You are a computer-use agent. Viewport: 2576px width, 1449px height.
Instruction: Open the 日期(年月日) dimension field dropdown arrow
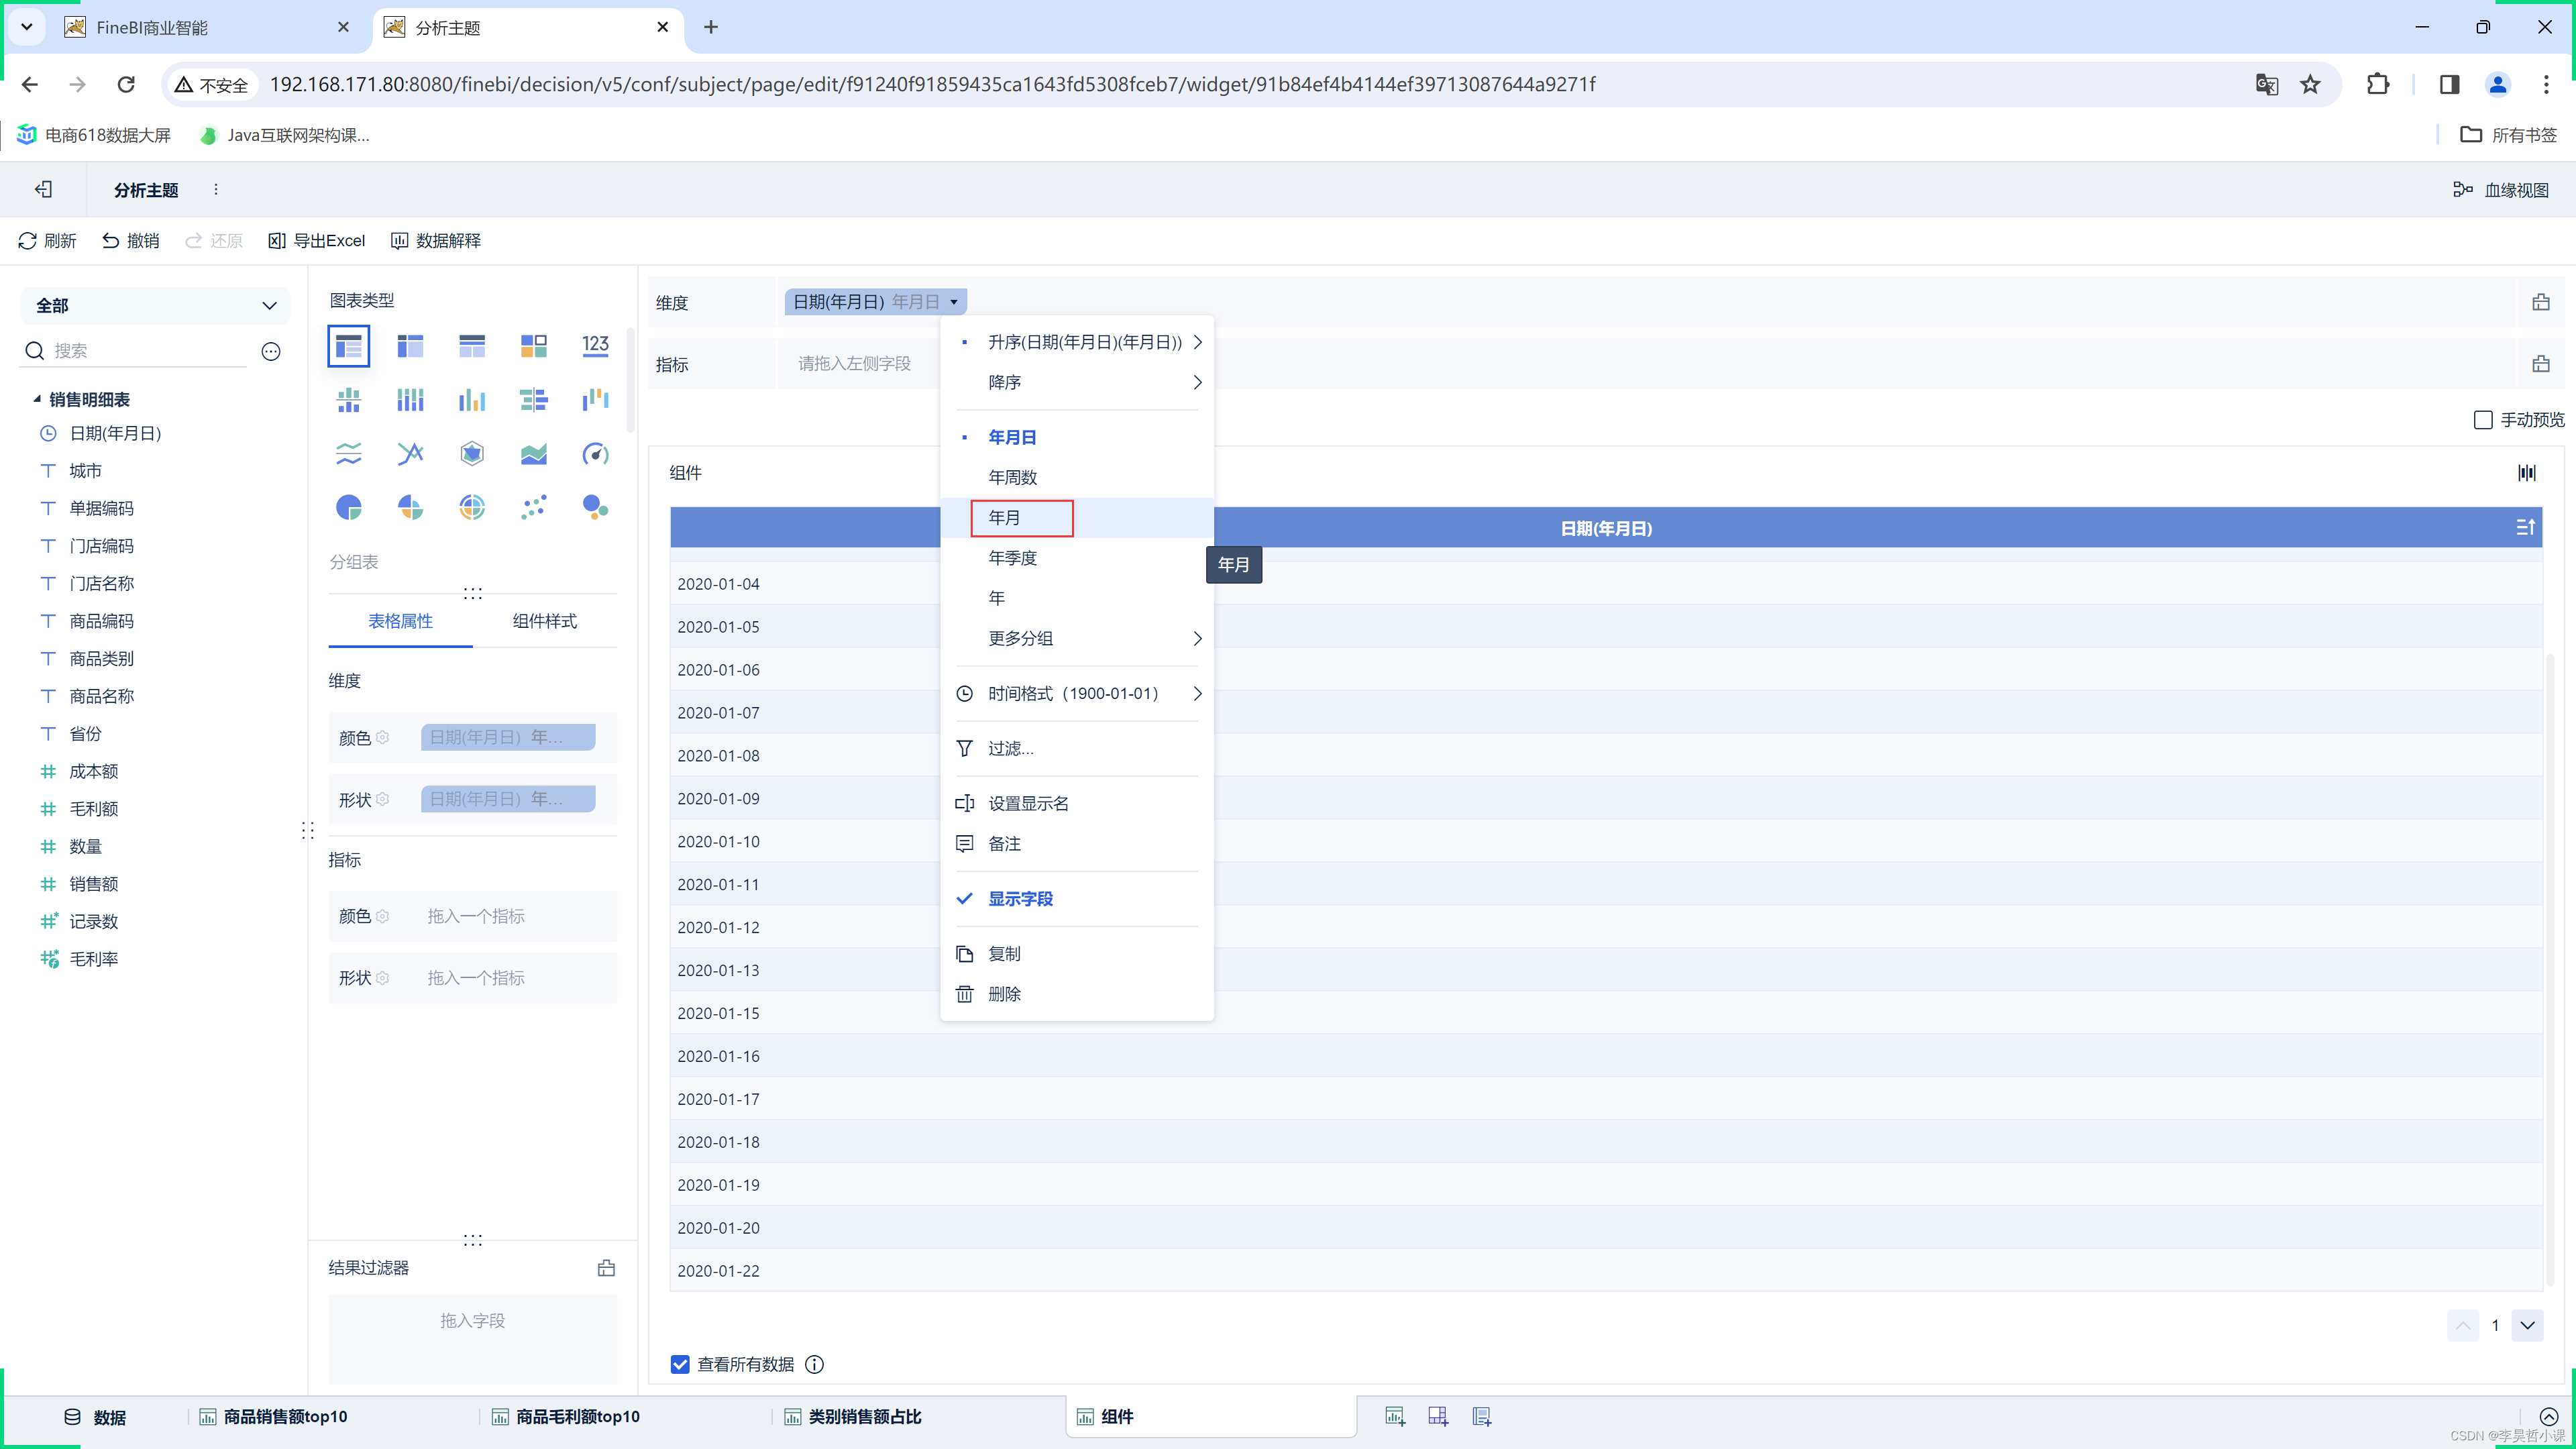(954, 302)
